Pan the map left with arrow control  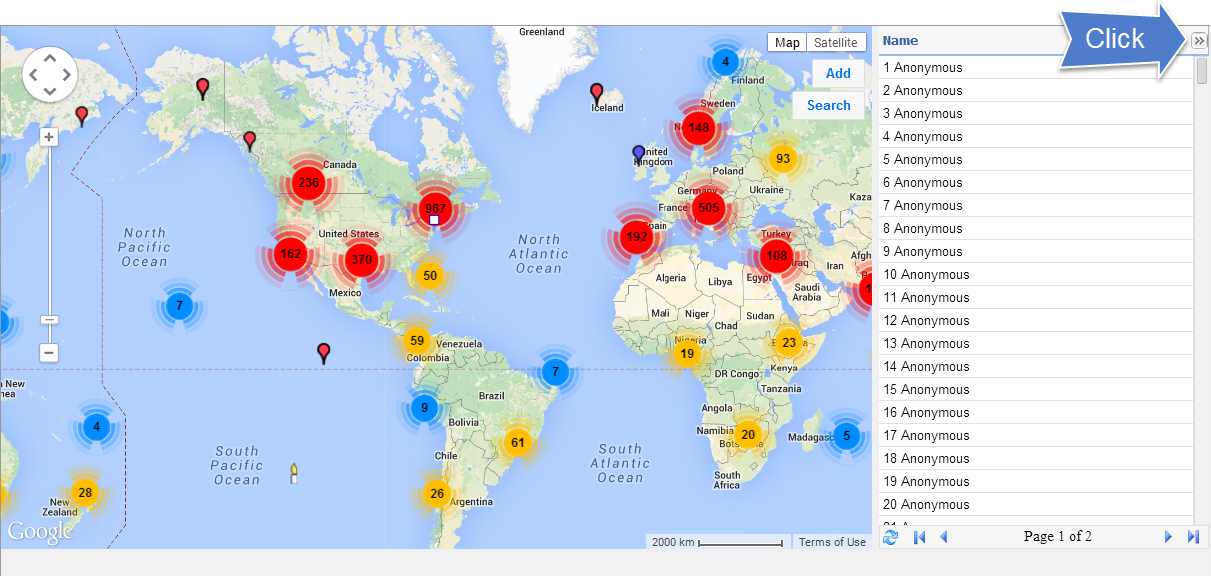32,74
